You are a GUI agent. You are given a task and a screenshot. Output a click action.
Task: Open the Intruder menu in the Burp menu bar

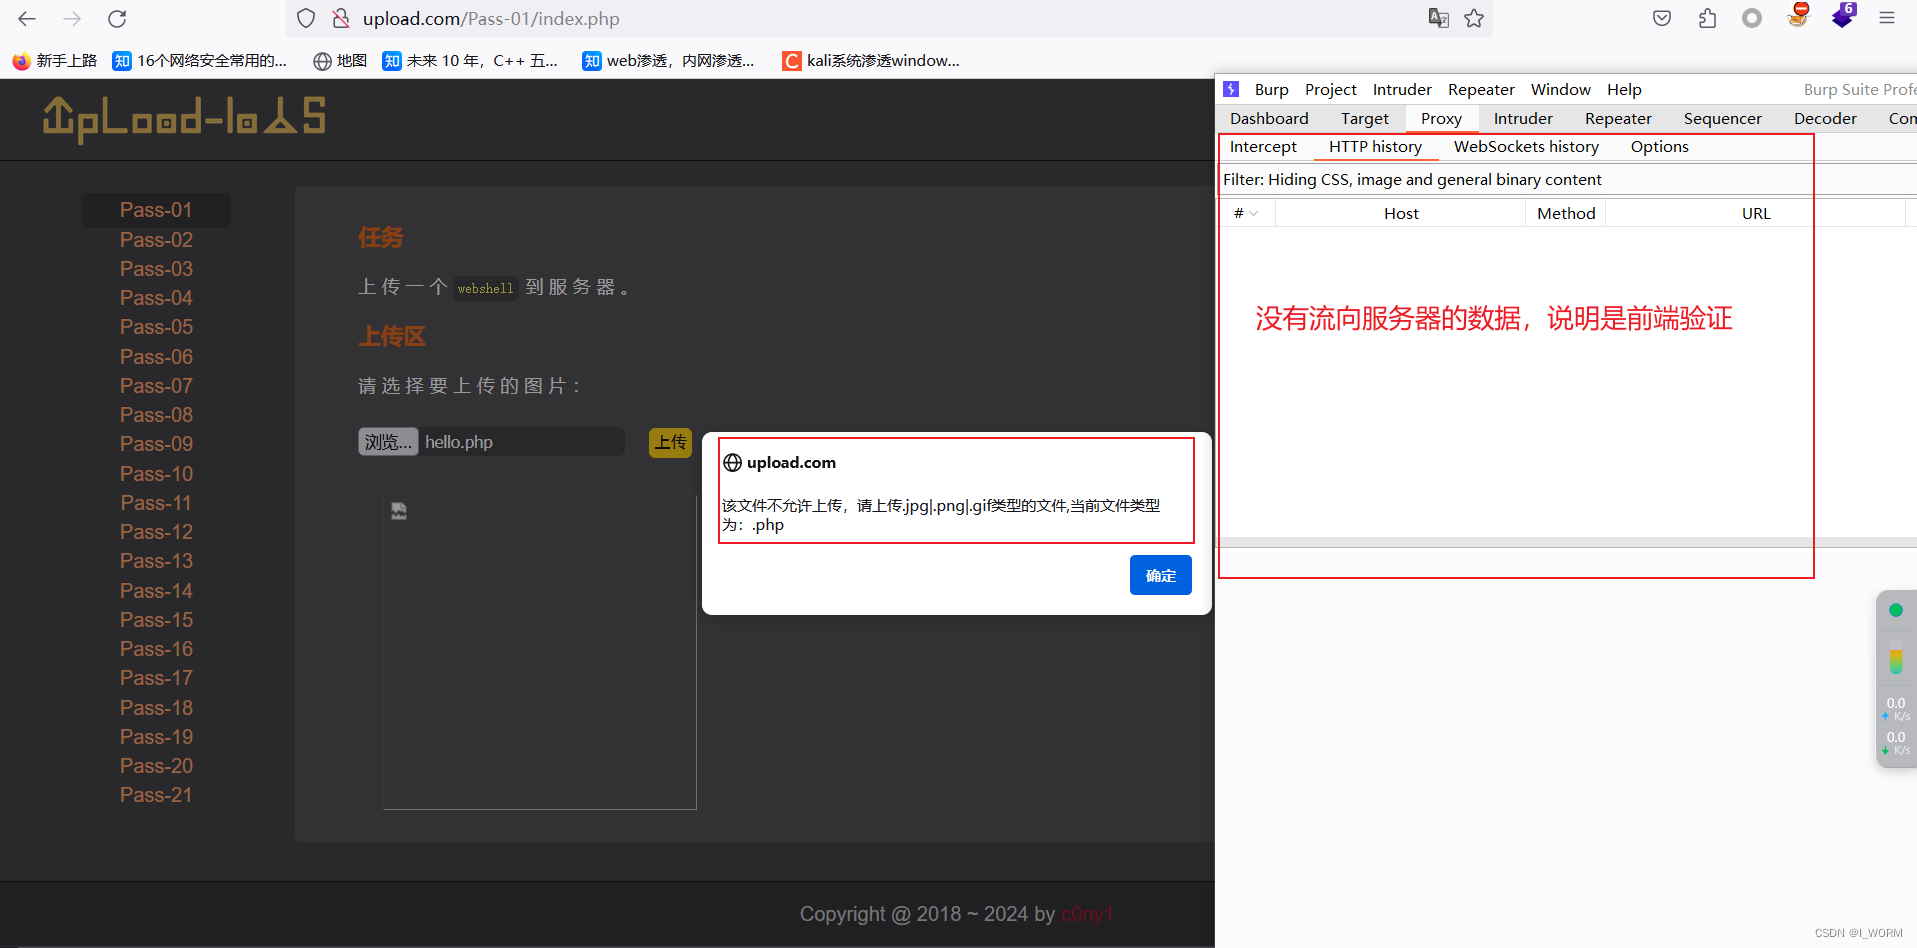pos(1402,89)
